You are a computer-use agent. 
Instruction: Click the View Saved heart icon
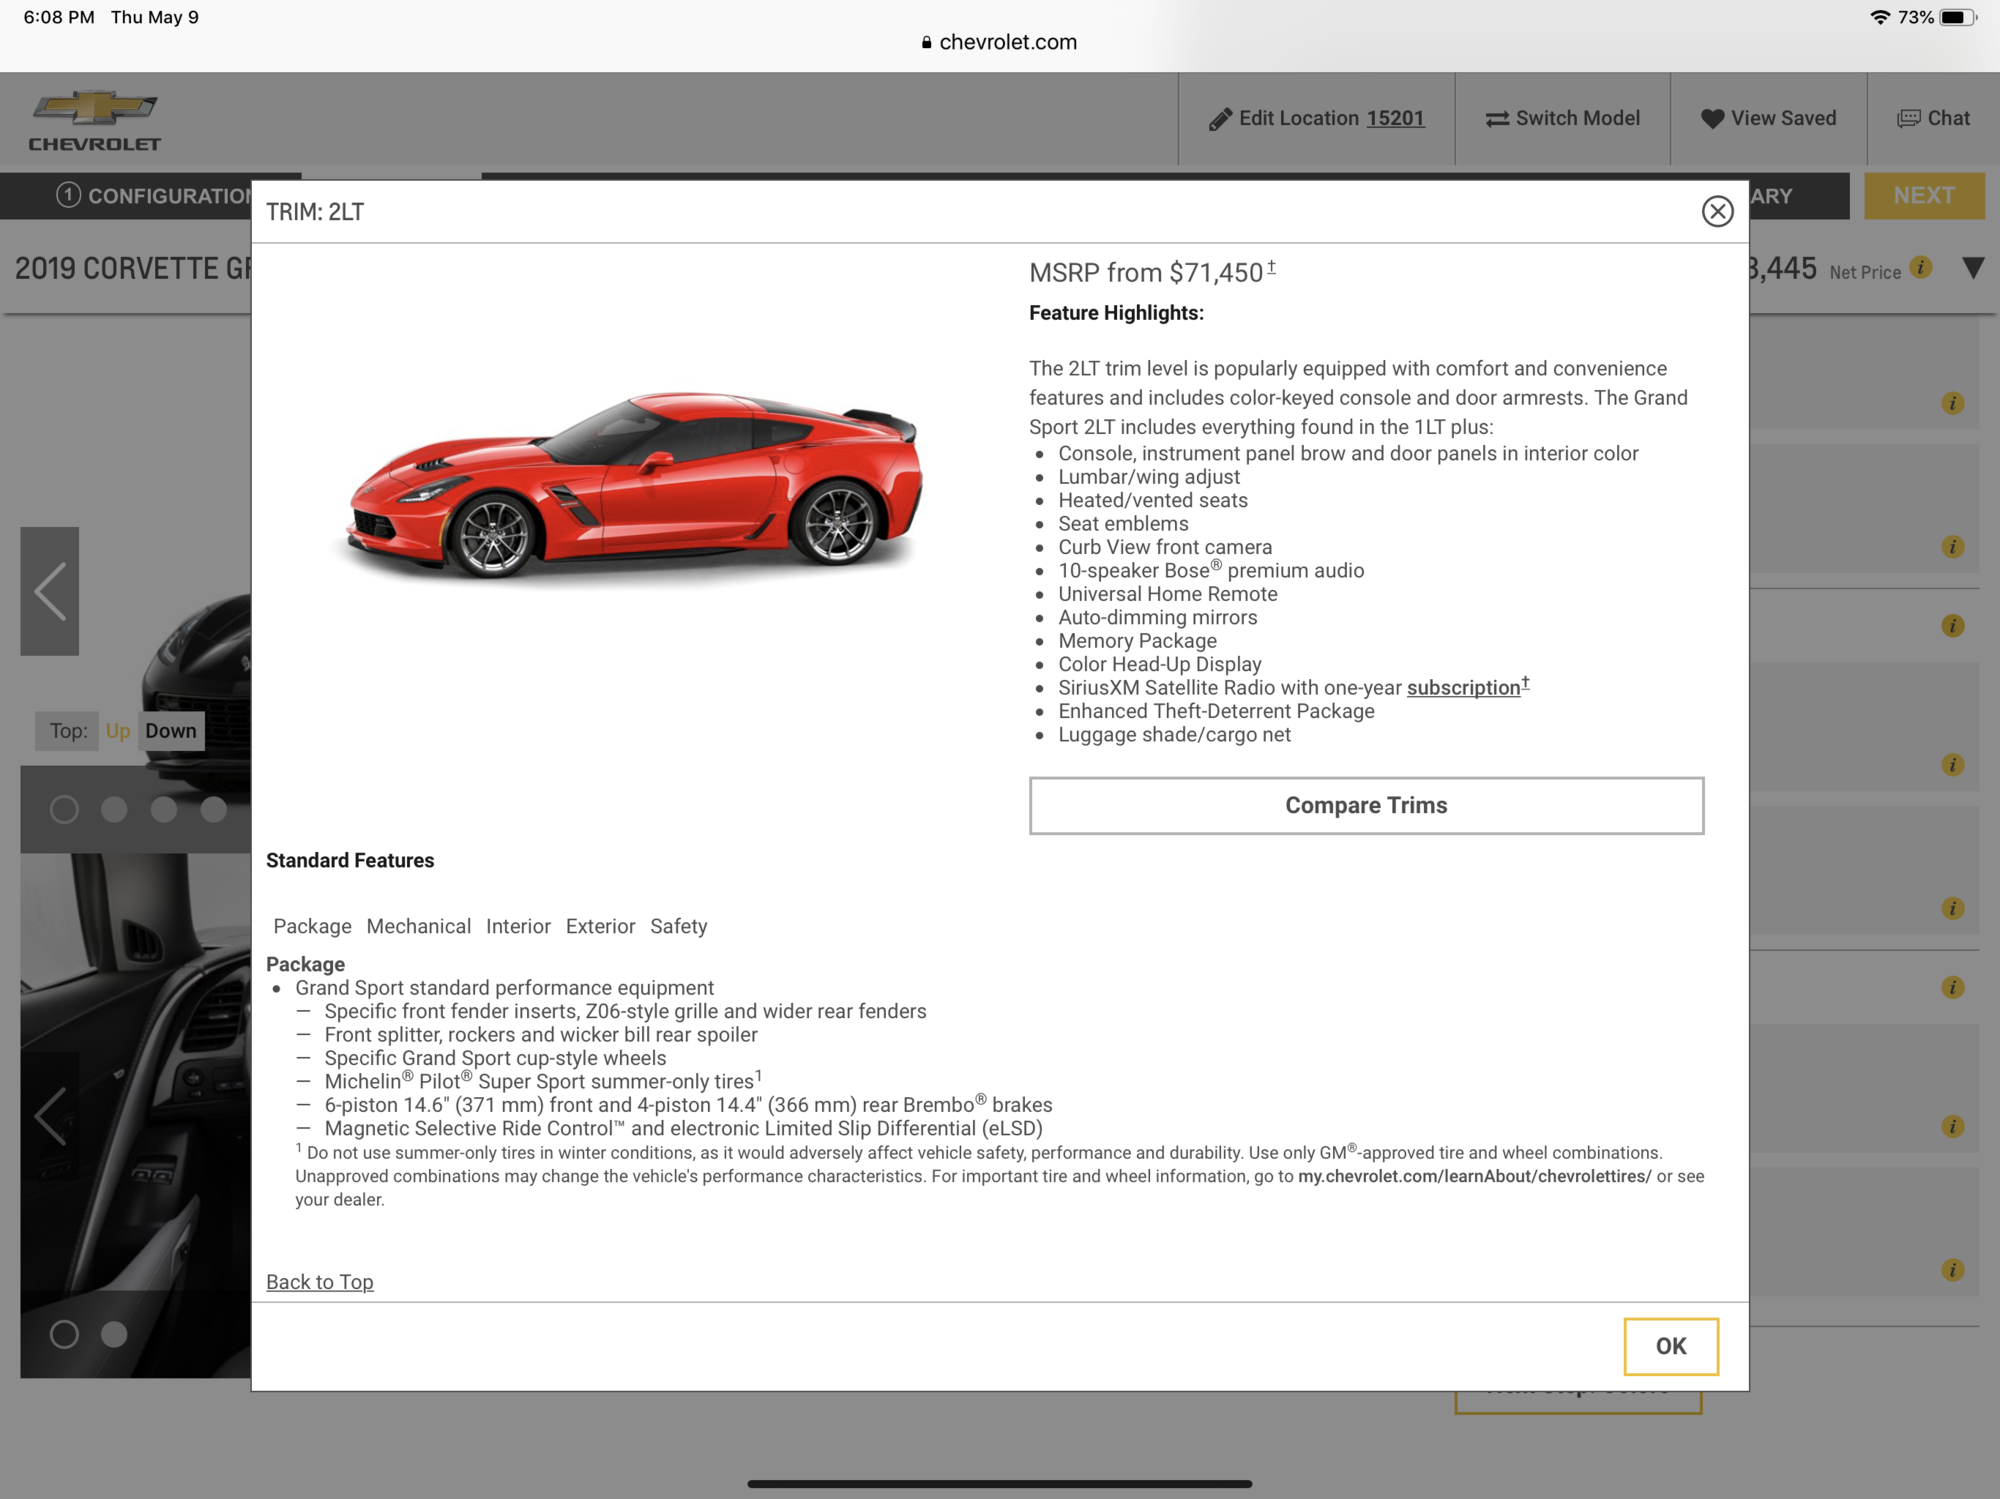(x=1713, y=118)
